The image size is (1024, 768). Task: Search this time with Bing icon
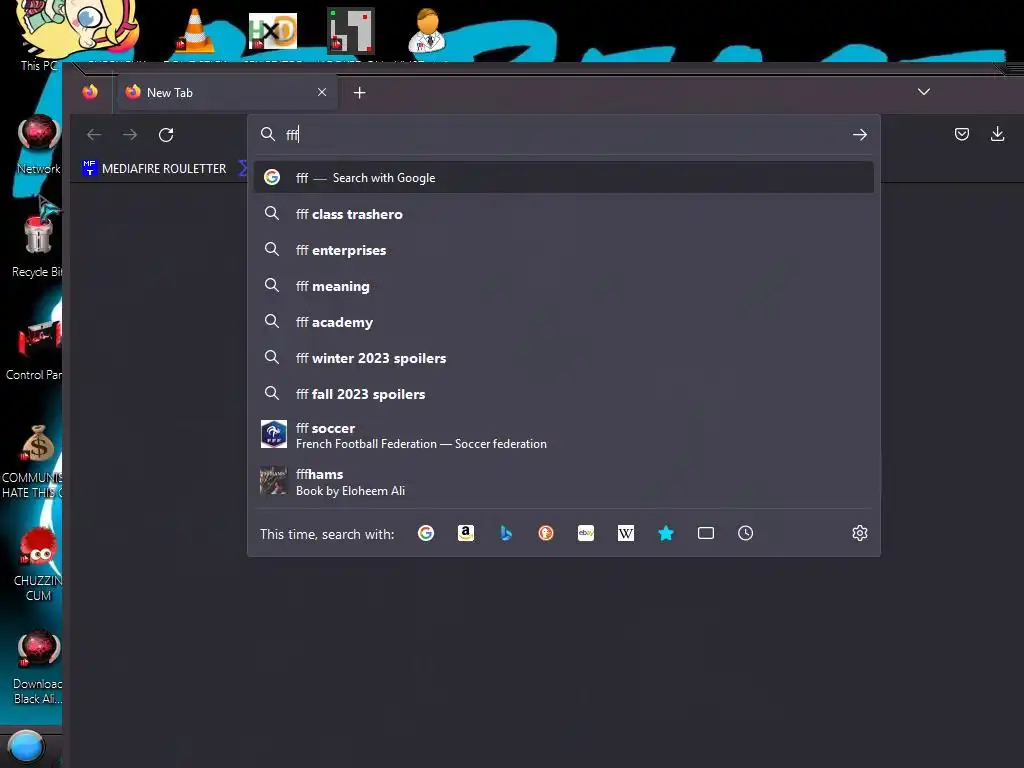click(x=506, y=534)
